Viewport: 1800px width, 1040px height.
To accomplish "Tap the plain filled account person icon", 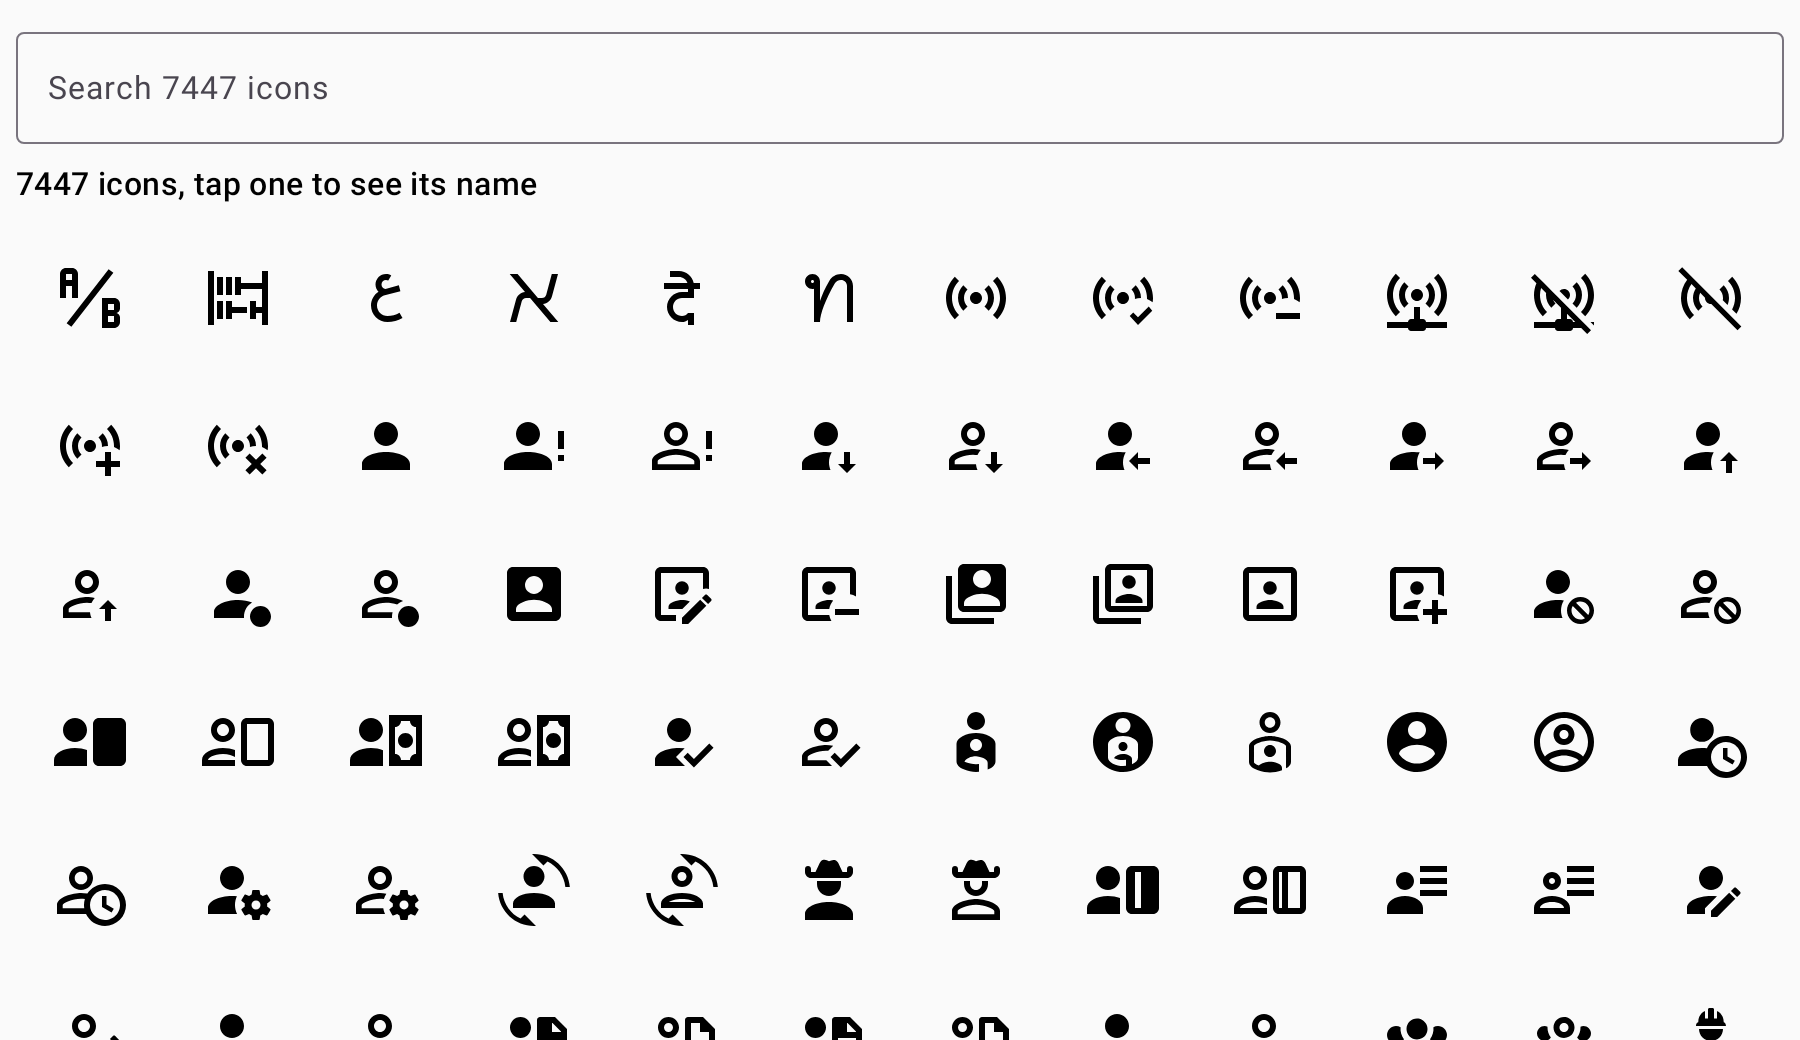I will click(386, 446).
